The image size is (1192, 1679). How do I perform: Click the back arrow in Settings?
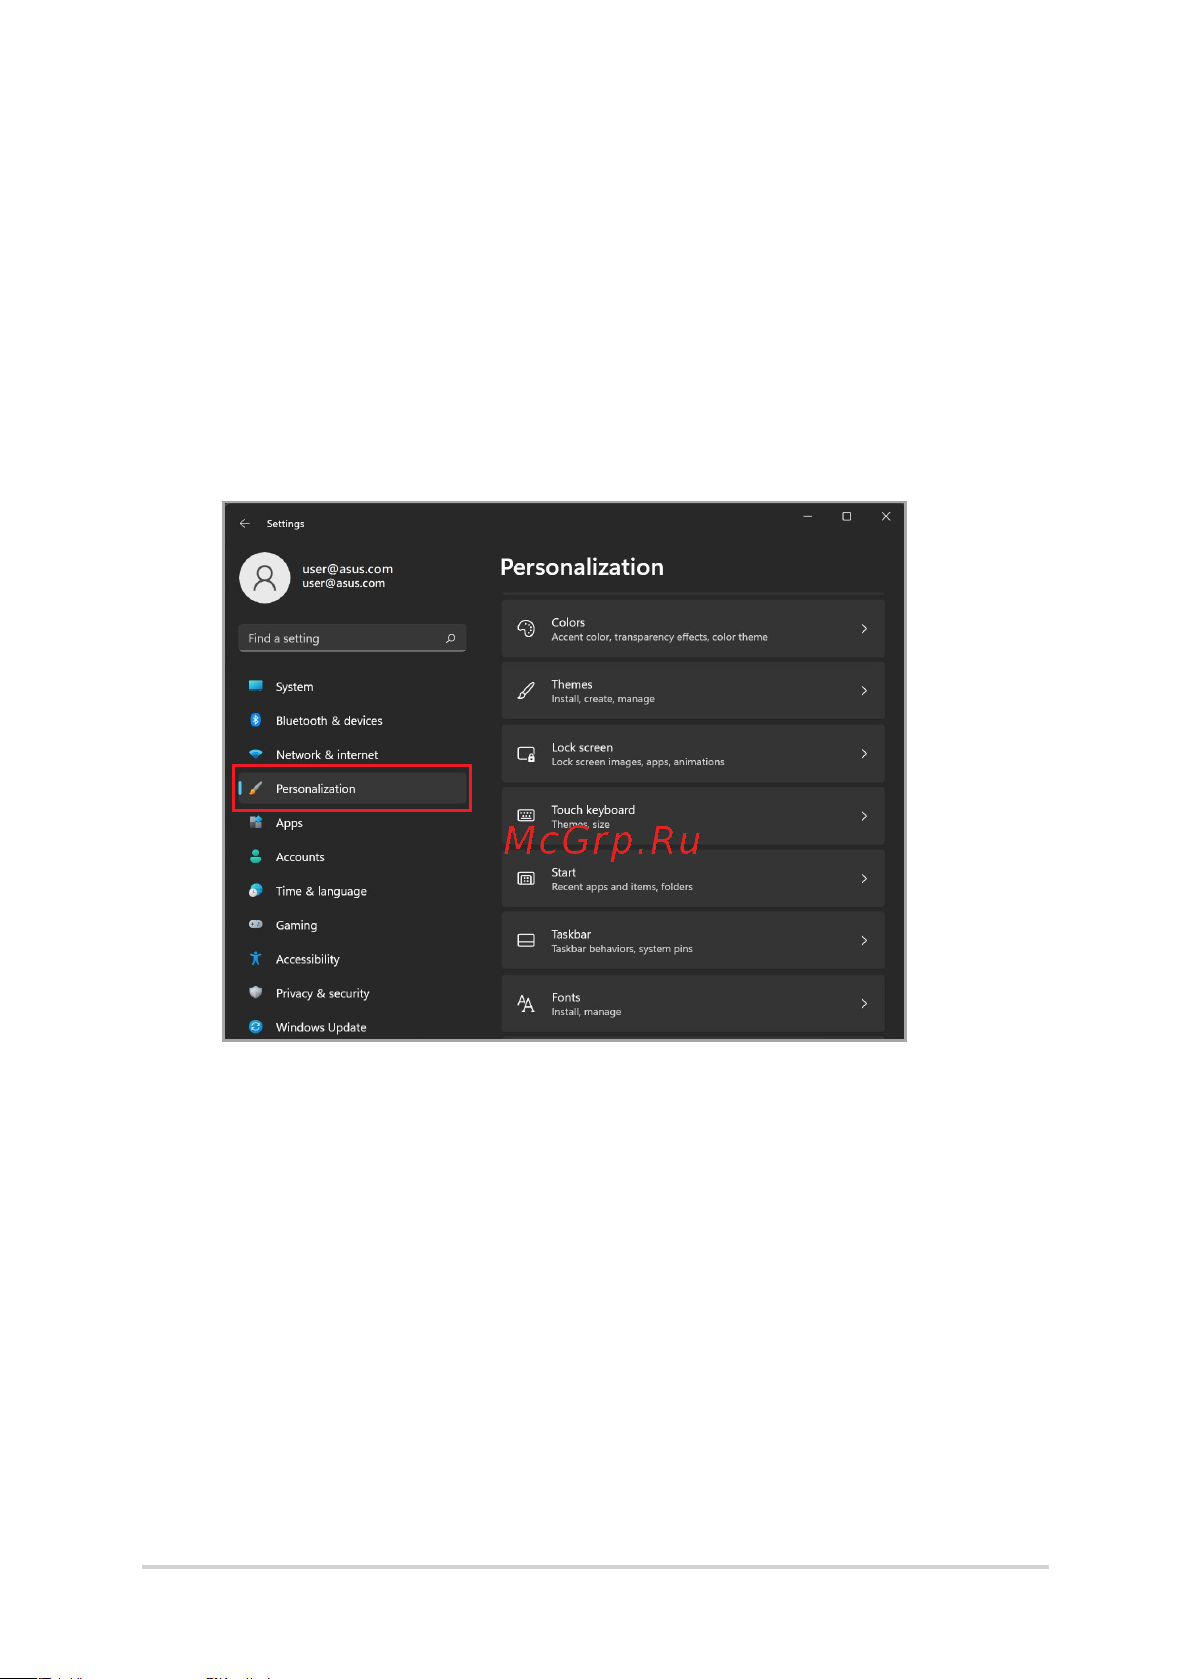pos(245,523)
